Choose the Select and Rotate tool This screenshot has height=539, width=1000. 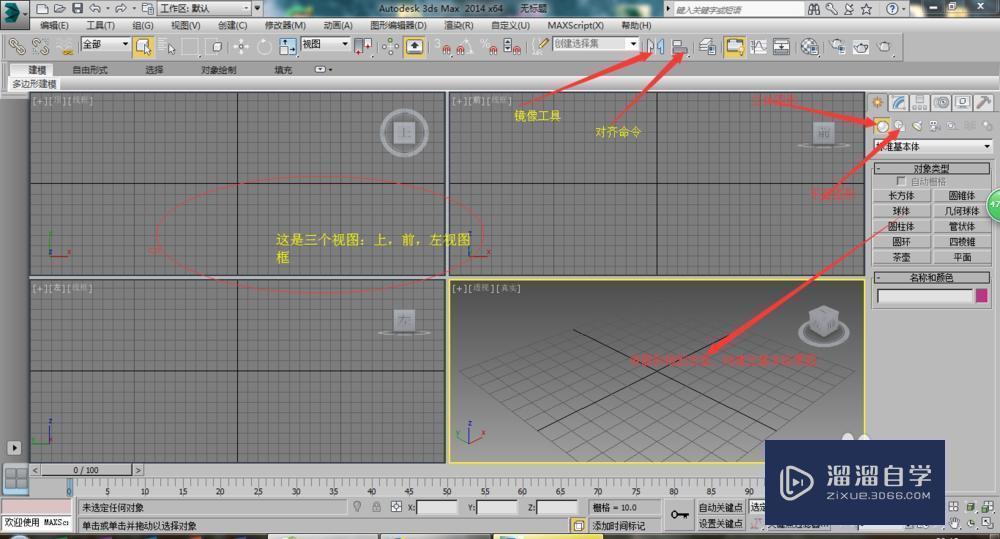(264, 47)
